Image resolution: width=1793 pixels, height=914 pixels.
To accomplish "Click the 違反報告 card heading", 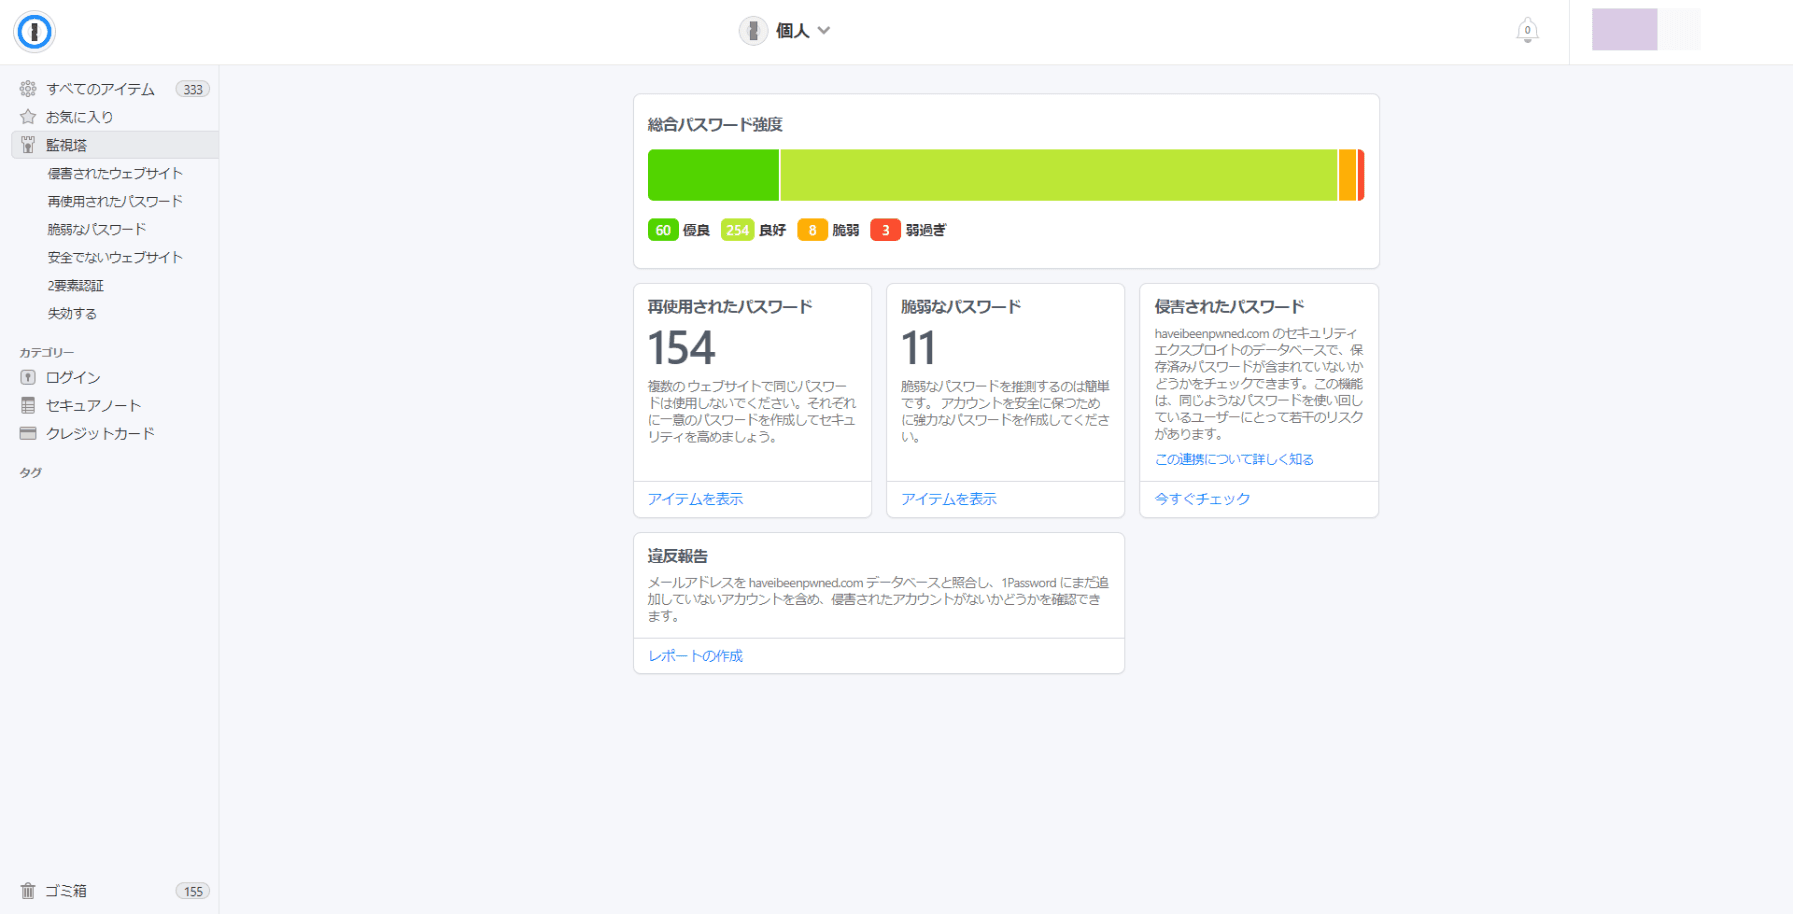I will (677, 556).
